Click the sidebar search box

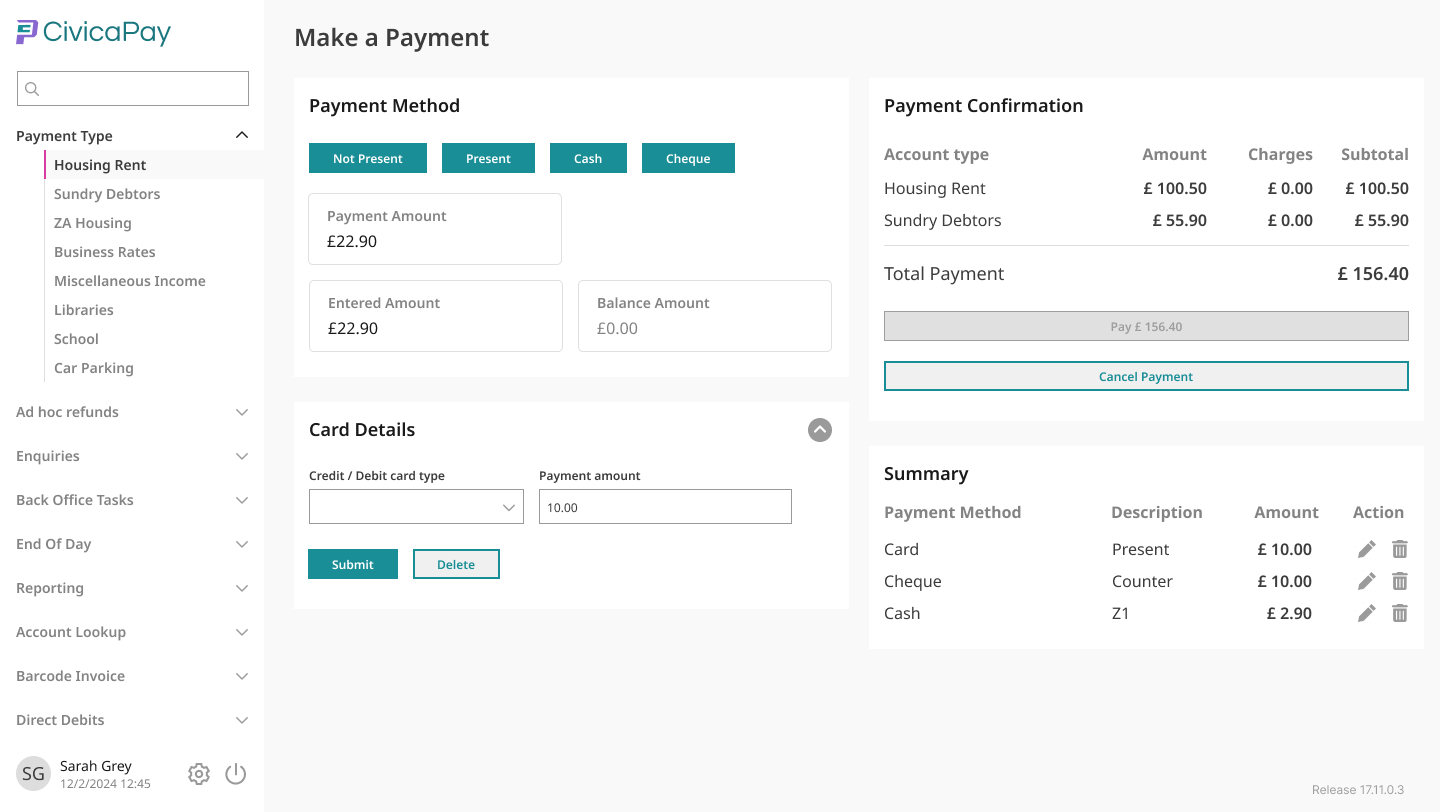coord(133,89)
